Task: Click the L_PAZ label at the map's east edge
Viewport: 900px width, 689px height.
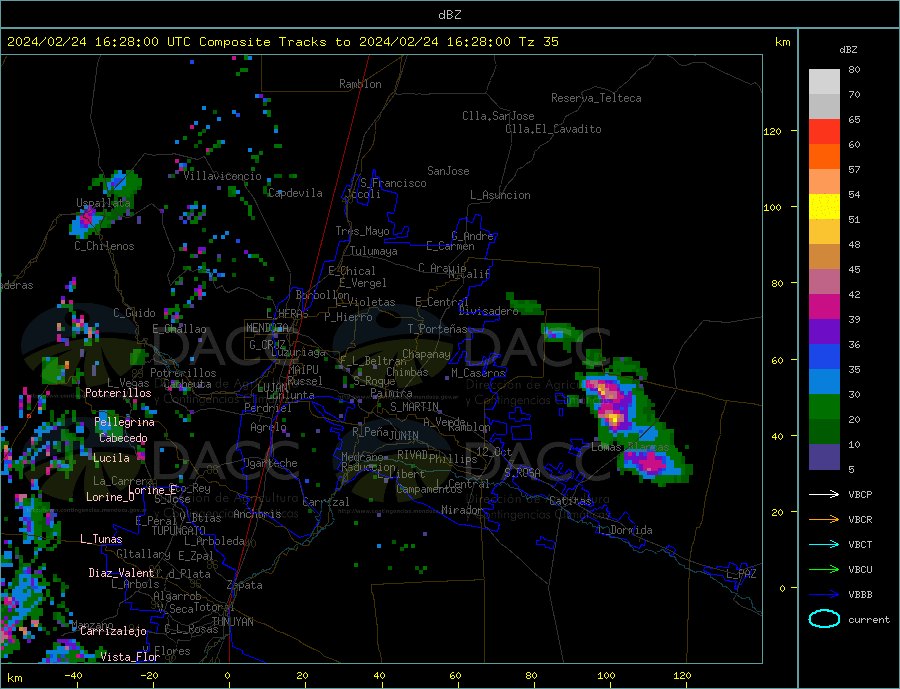Action: click(x=742, y=574)
